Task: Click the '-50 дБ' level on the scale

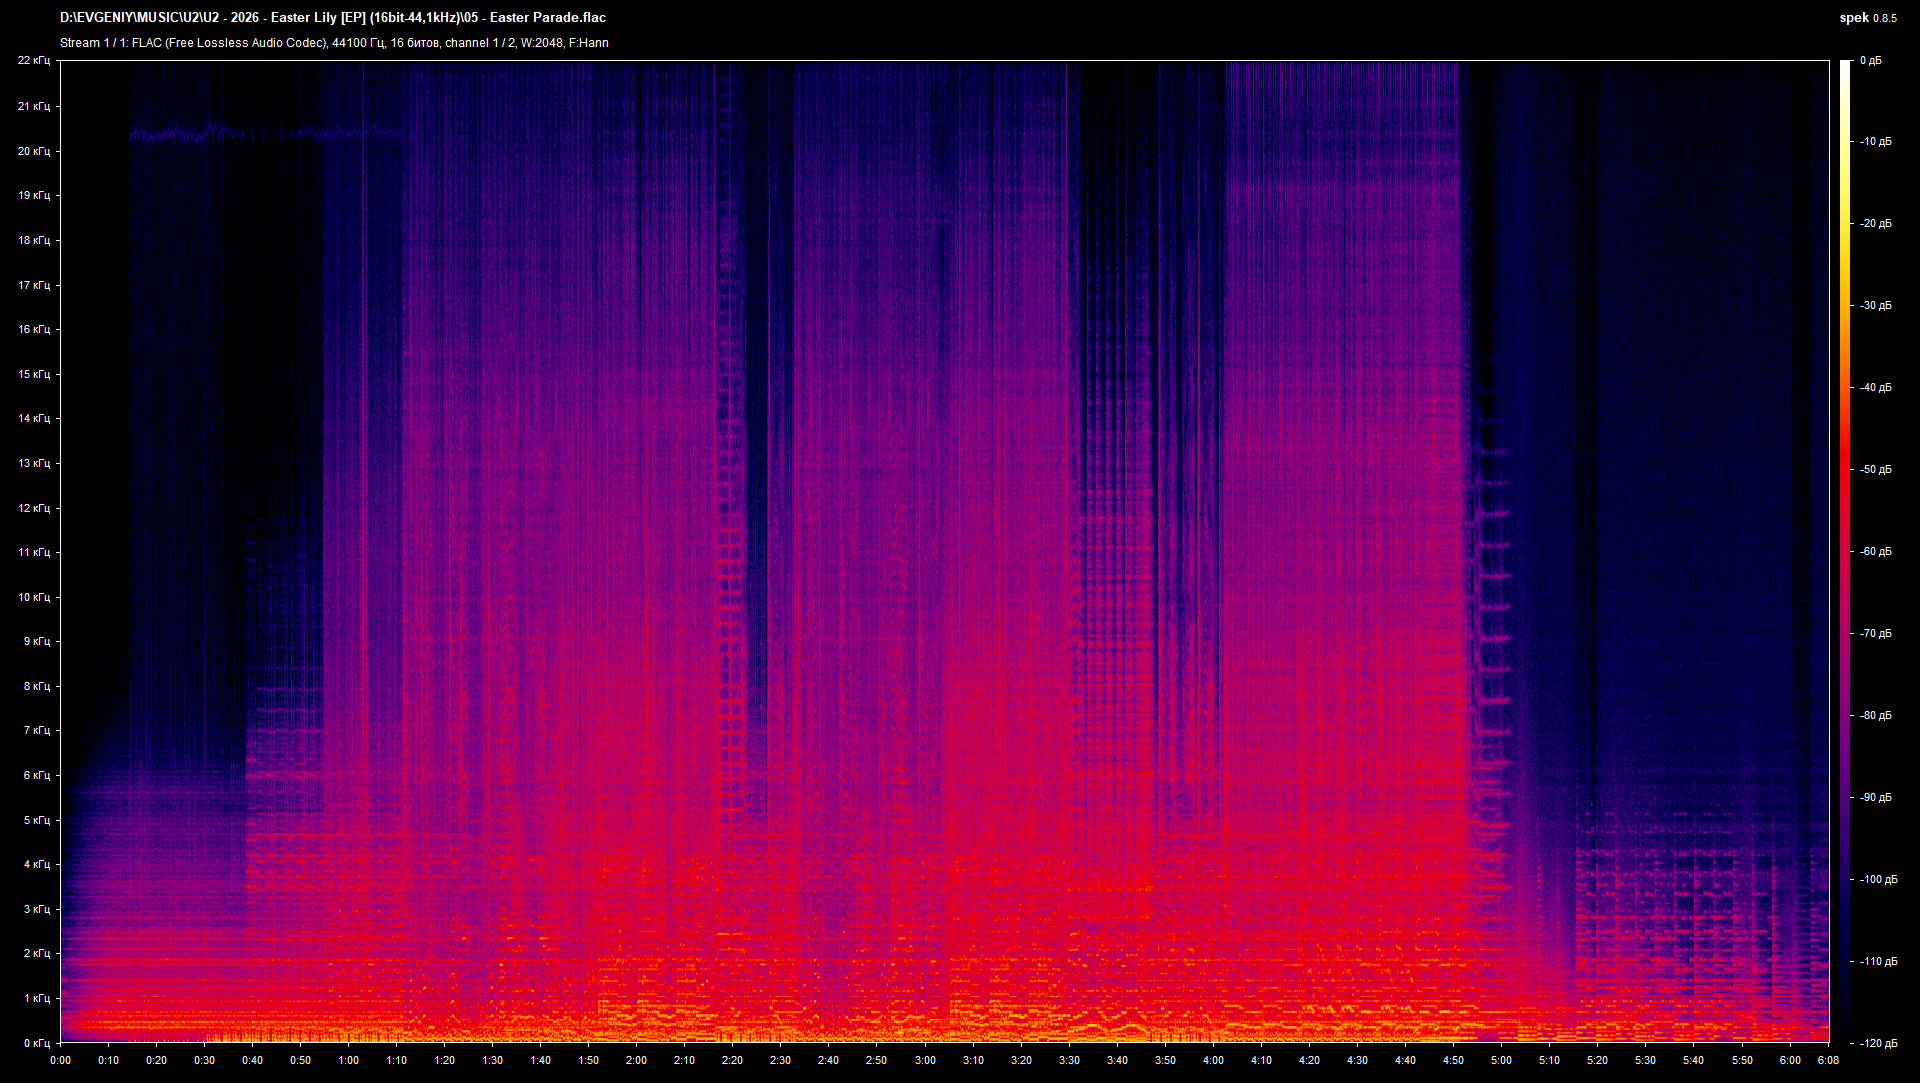Action: pyautogui.click(x=1876, y=470)
